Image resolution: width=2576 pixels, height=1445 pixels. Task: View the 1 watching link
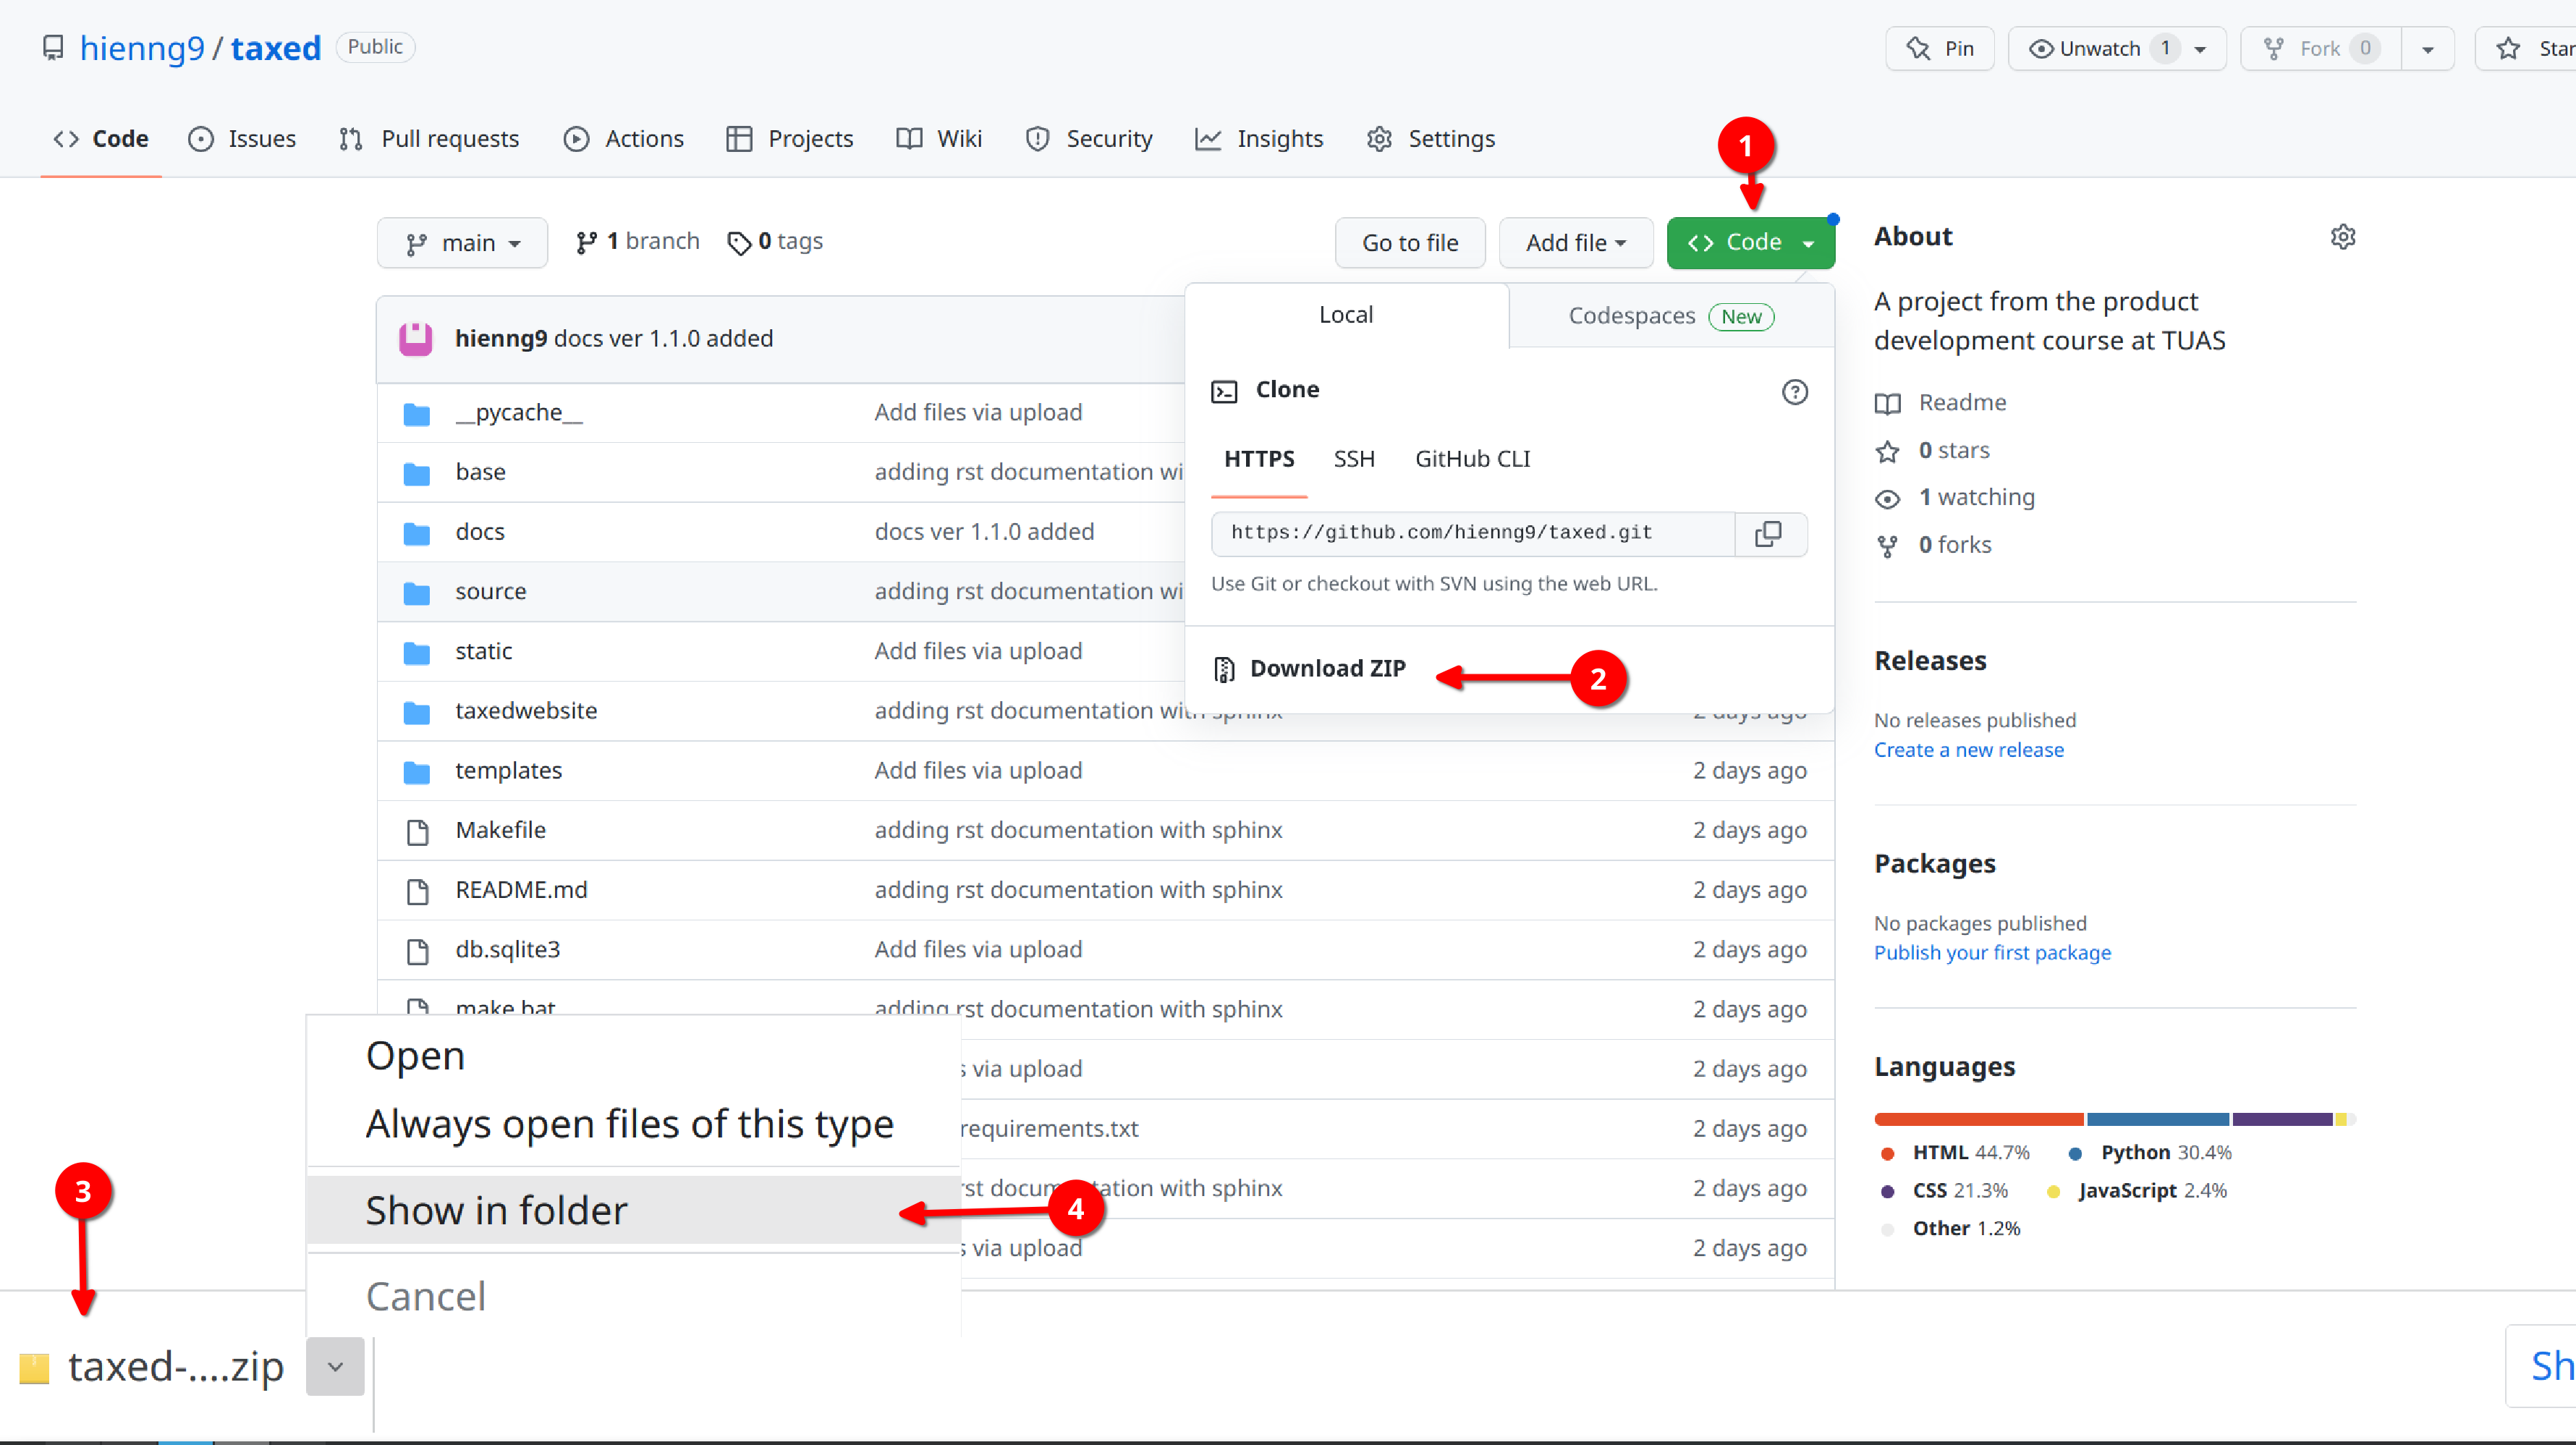[1977, 498]
